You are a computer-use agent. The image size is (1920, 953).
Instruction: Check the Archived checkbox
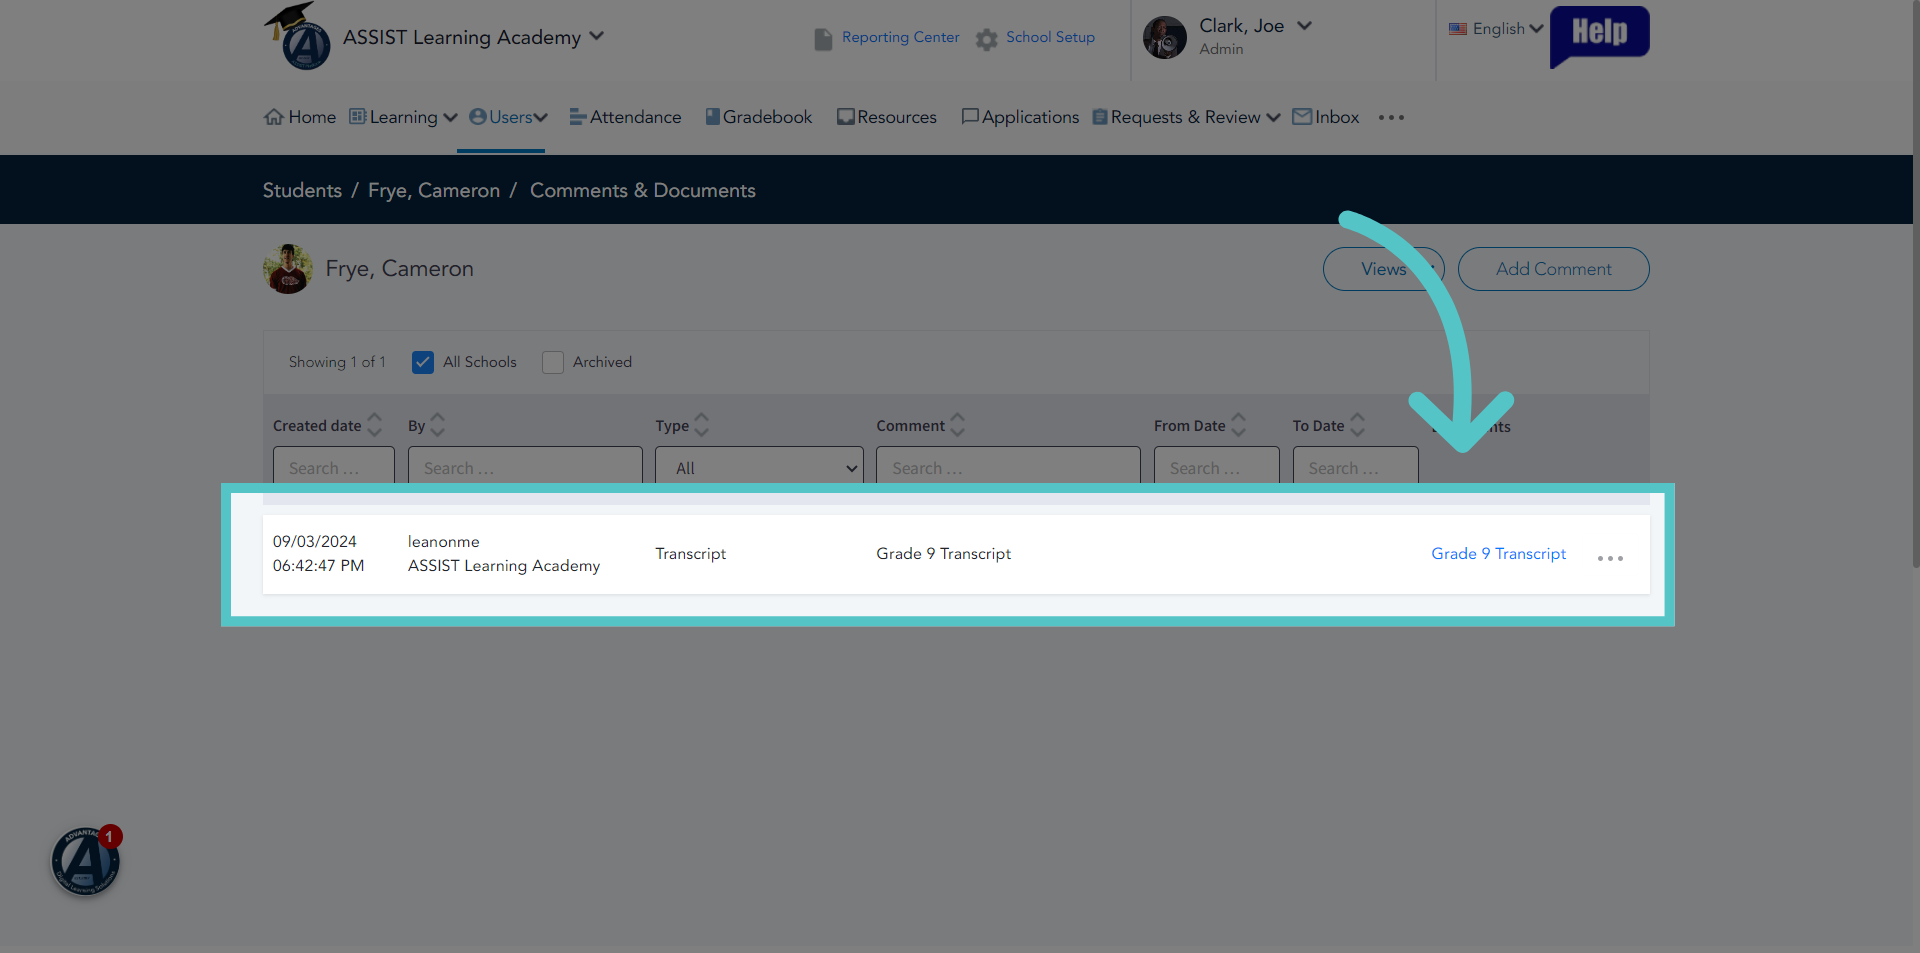(553, 362)
